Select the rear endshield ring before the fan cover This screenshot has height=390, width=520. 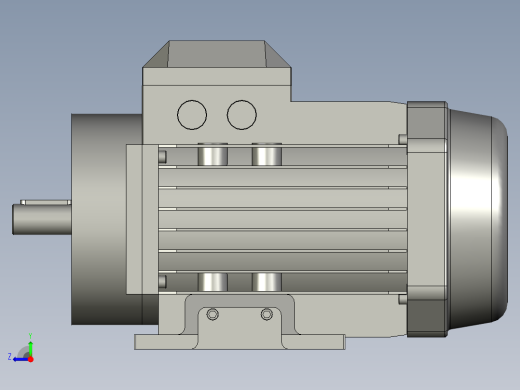(x=427, y=219)
